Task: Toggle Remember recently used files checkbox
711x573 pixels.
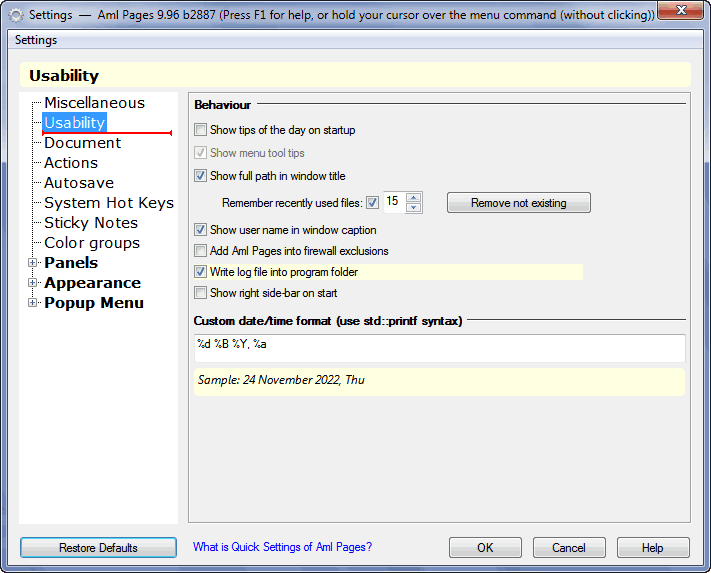Action: coord(372,202)
